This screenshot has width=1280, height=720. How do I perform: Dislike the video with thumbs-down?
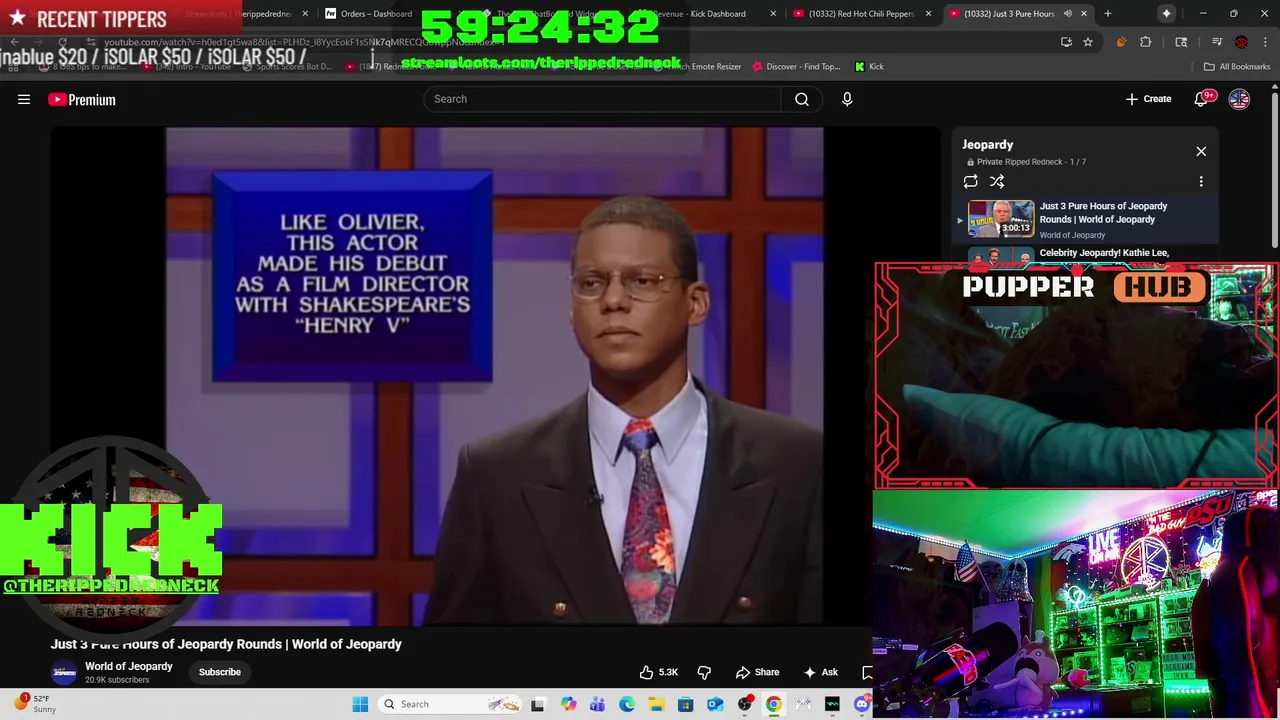click(704, 672)
